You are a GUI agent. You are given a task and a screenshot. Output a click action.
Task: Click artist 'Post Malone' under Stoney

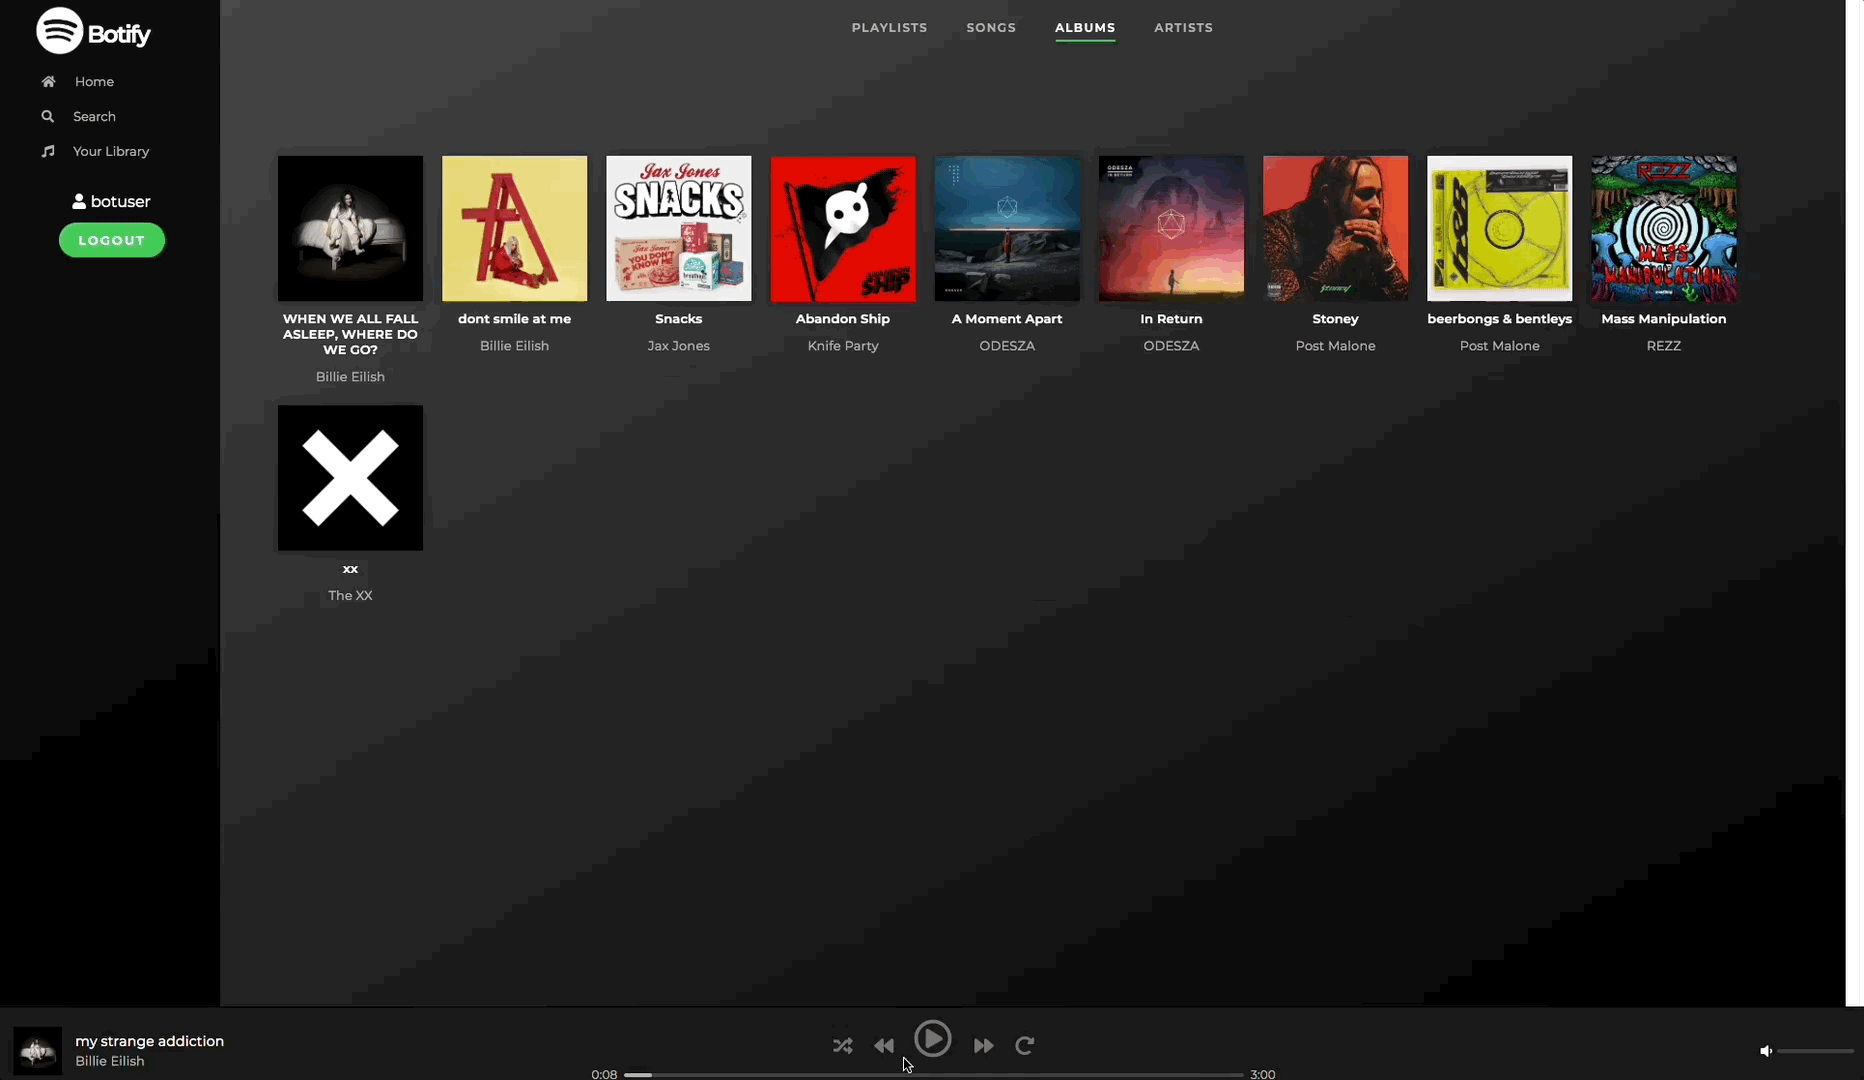[1335, 346]
